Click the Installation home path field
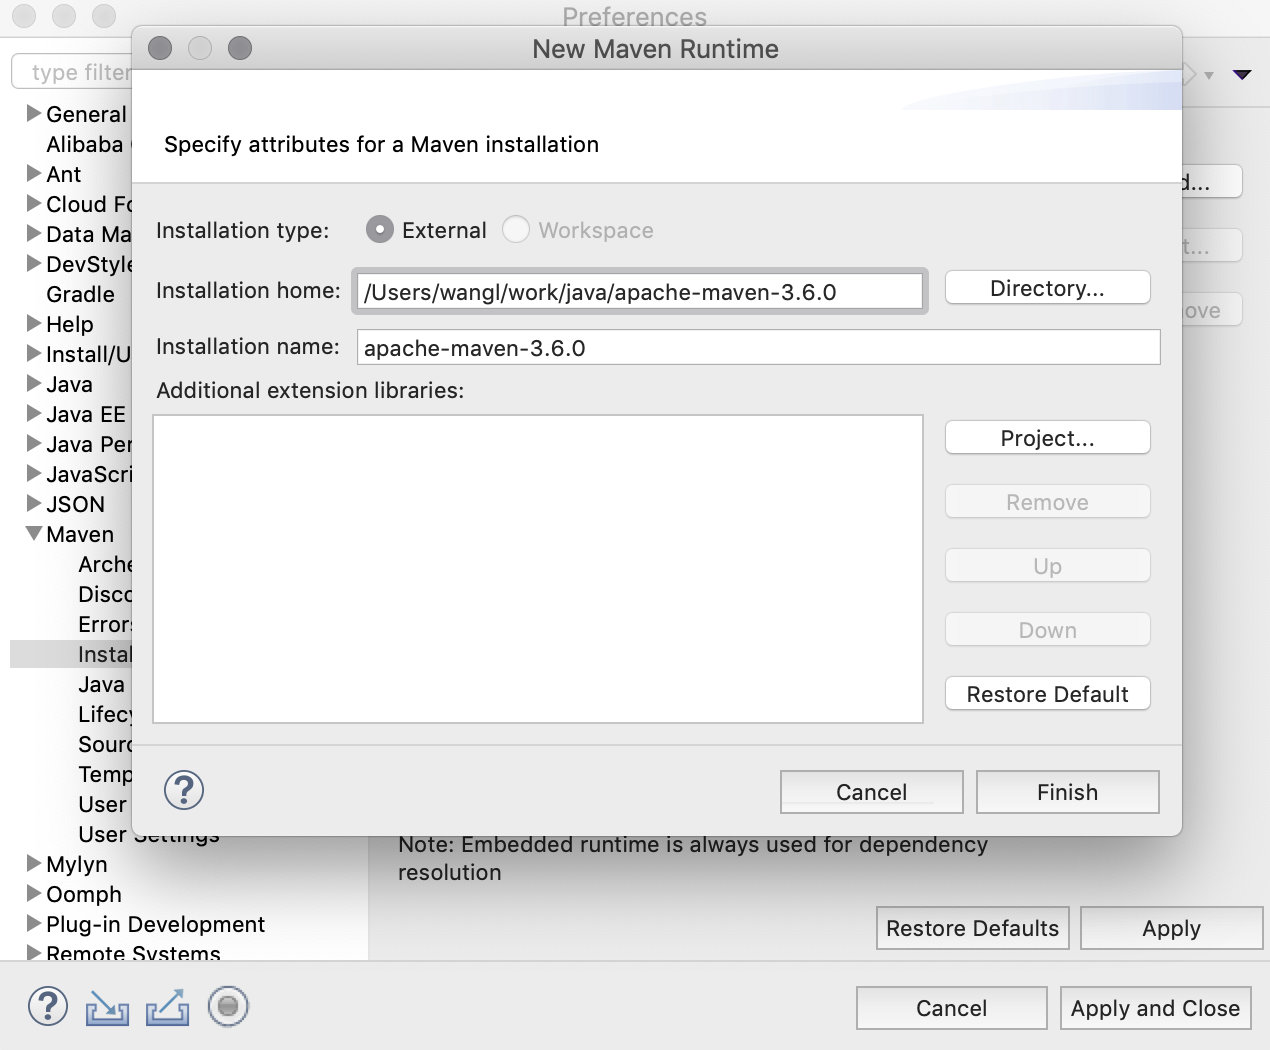 pyautogui.click(x=640, y=292)
